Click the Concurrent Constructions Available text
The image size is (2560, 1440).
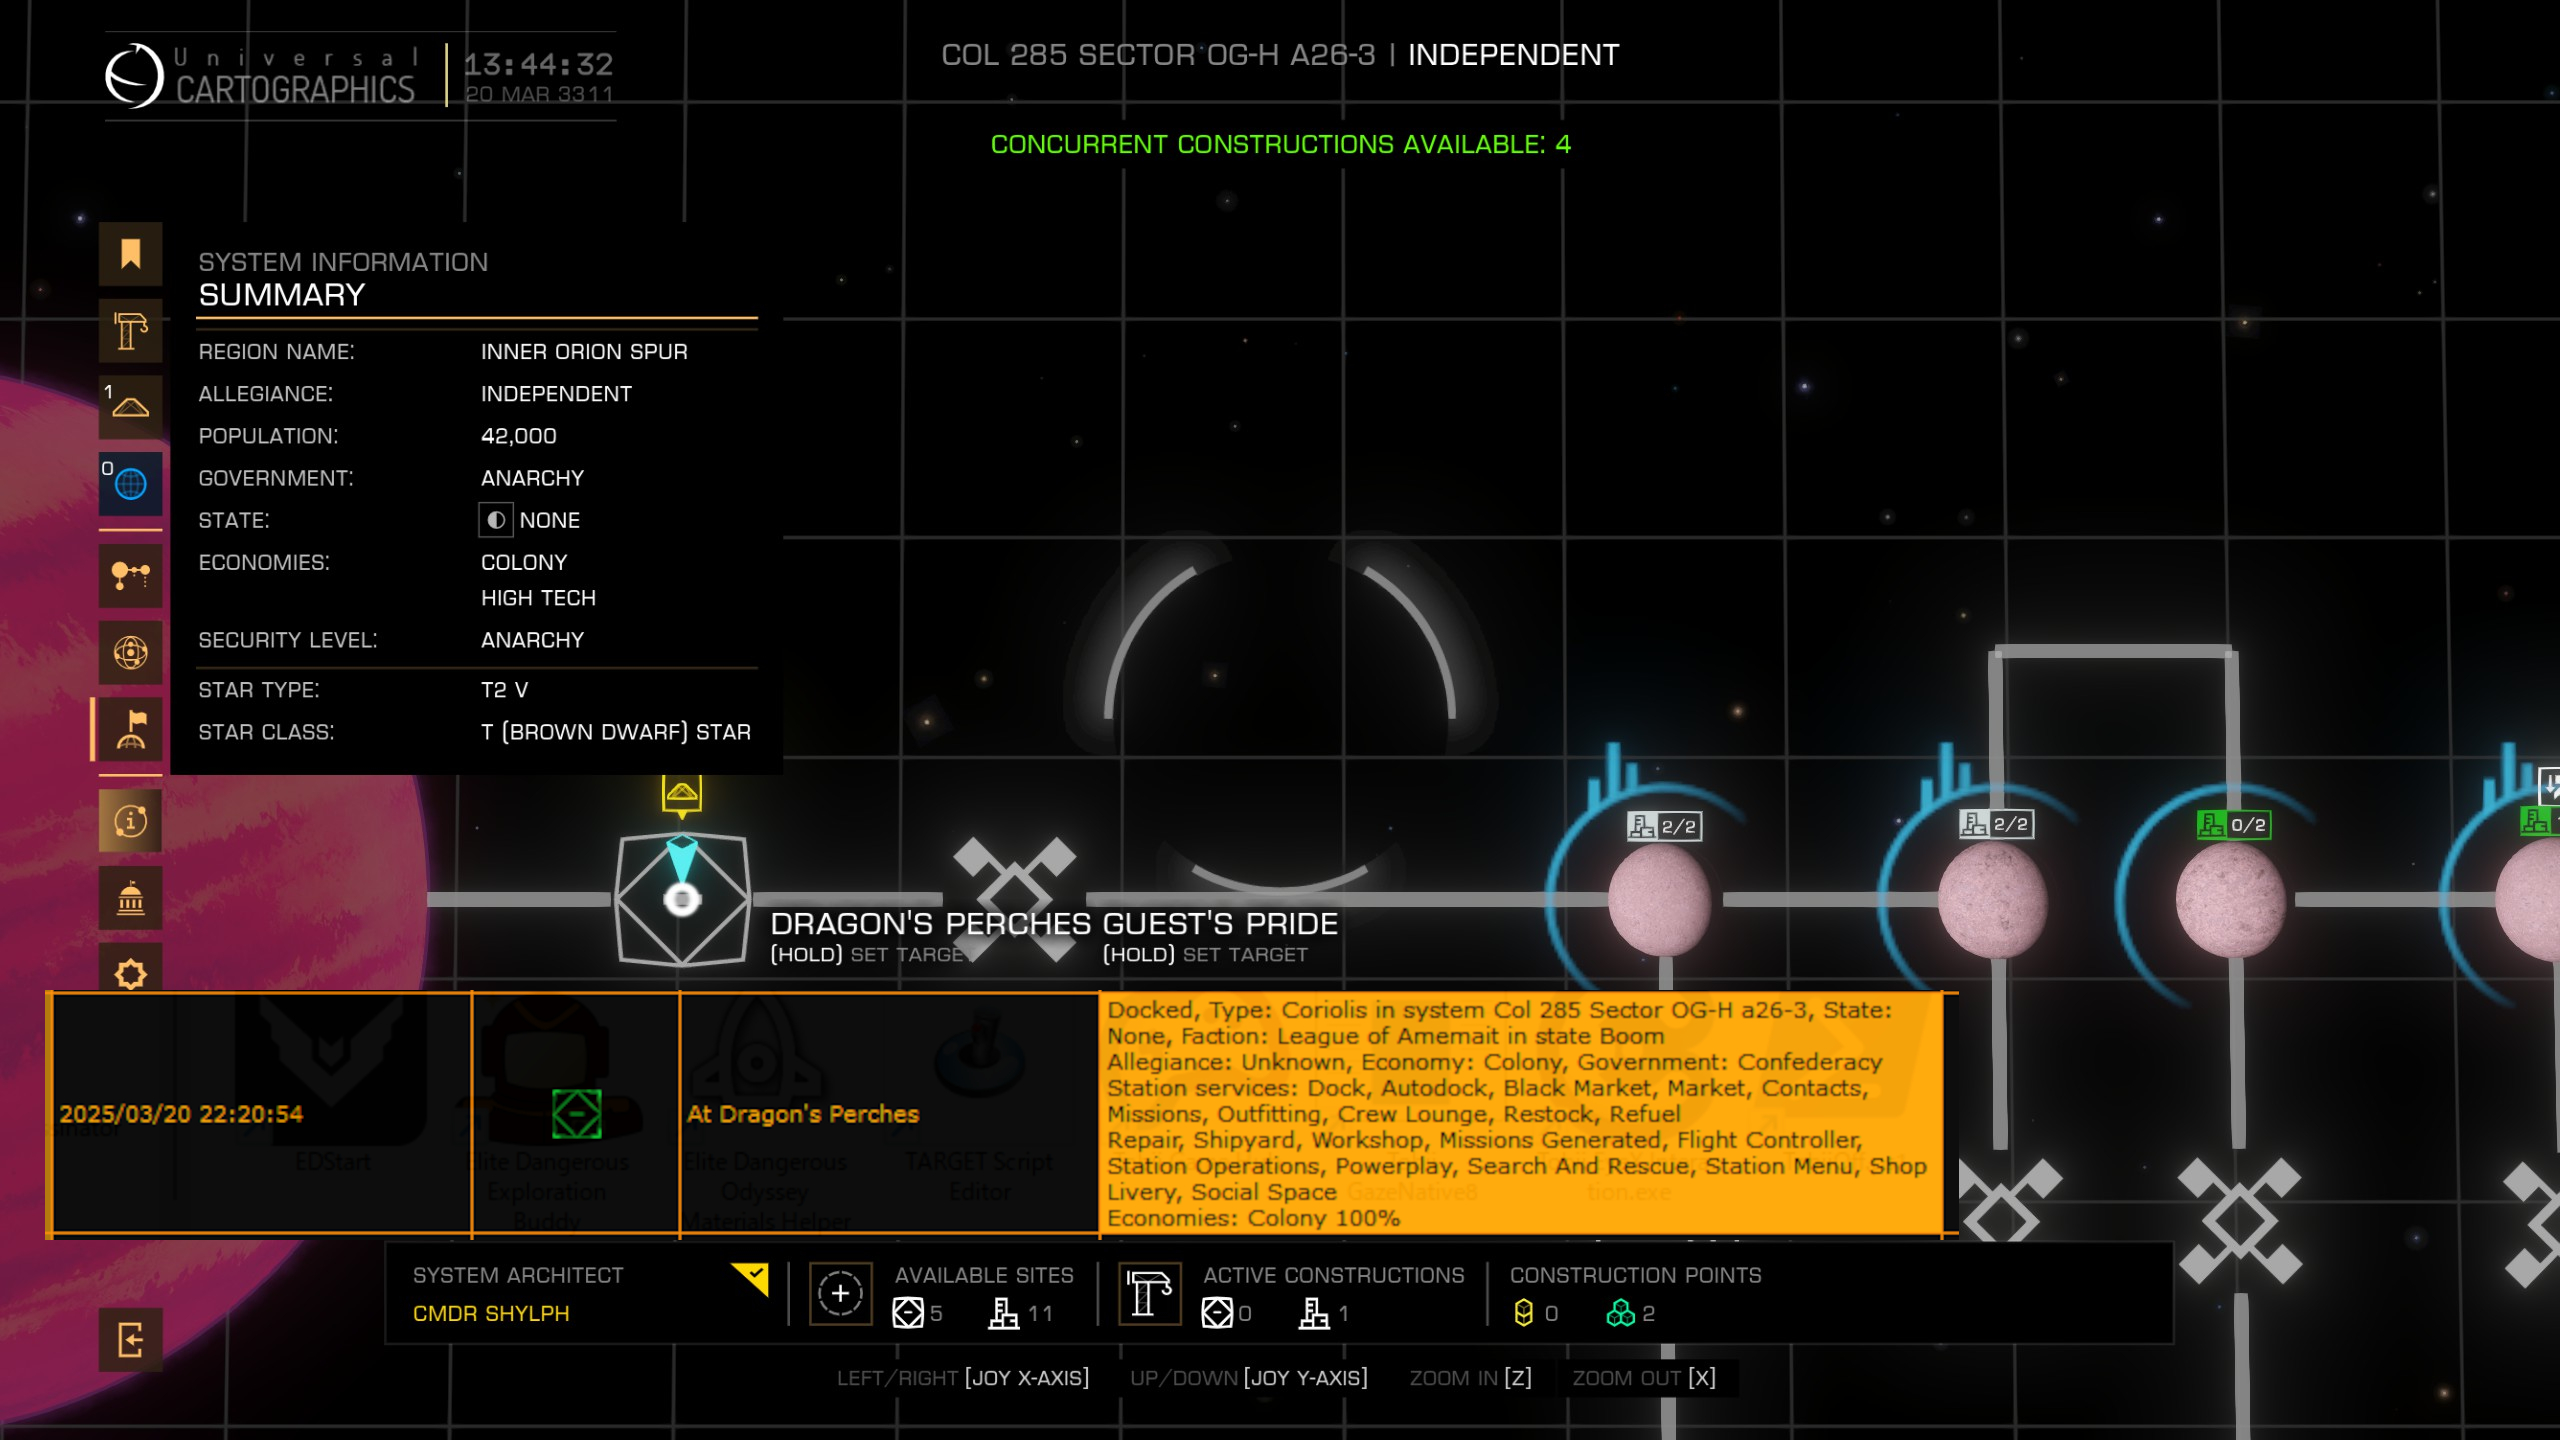coord(1280,144)
